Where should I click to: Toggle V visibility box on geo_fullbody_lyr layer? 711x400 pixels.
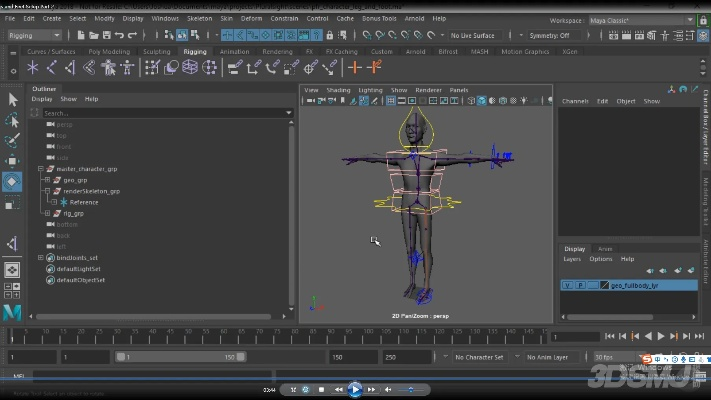coord(567,285)
